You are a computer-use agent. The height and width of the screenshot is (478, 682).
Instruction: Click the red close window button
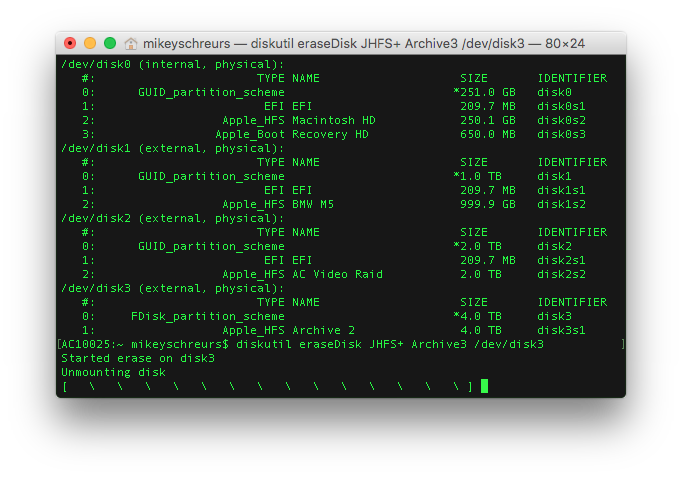pos(70,43)
